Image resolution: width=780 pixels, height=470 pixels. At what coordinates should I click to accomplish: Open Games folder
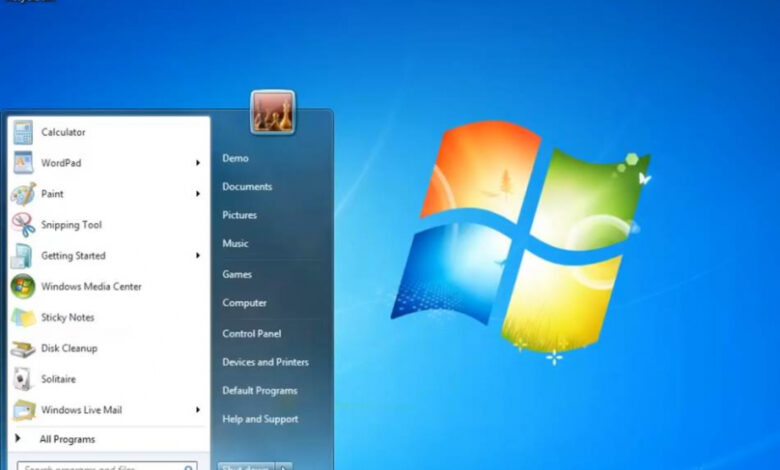coord(237,274)
